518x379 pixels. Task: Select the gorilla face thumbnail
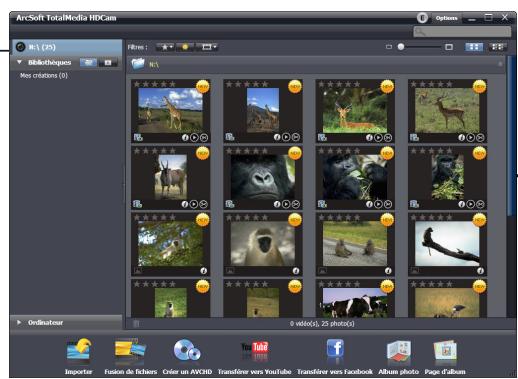tap(263, 178)
